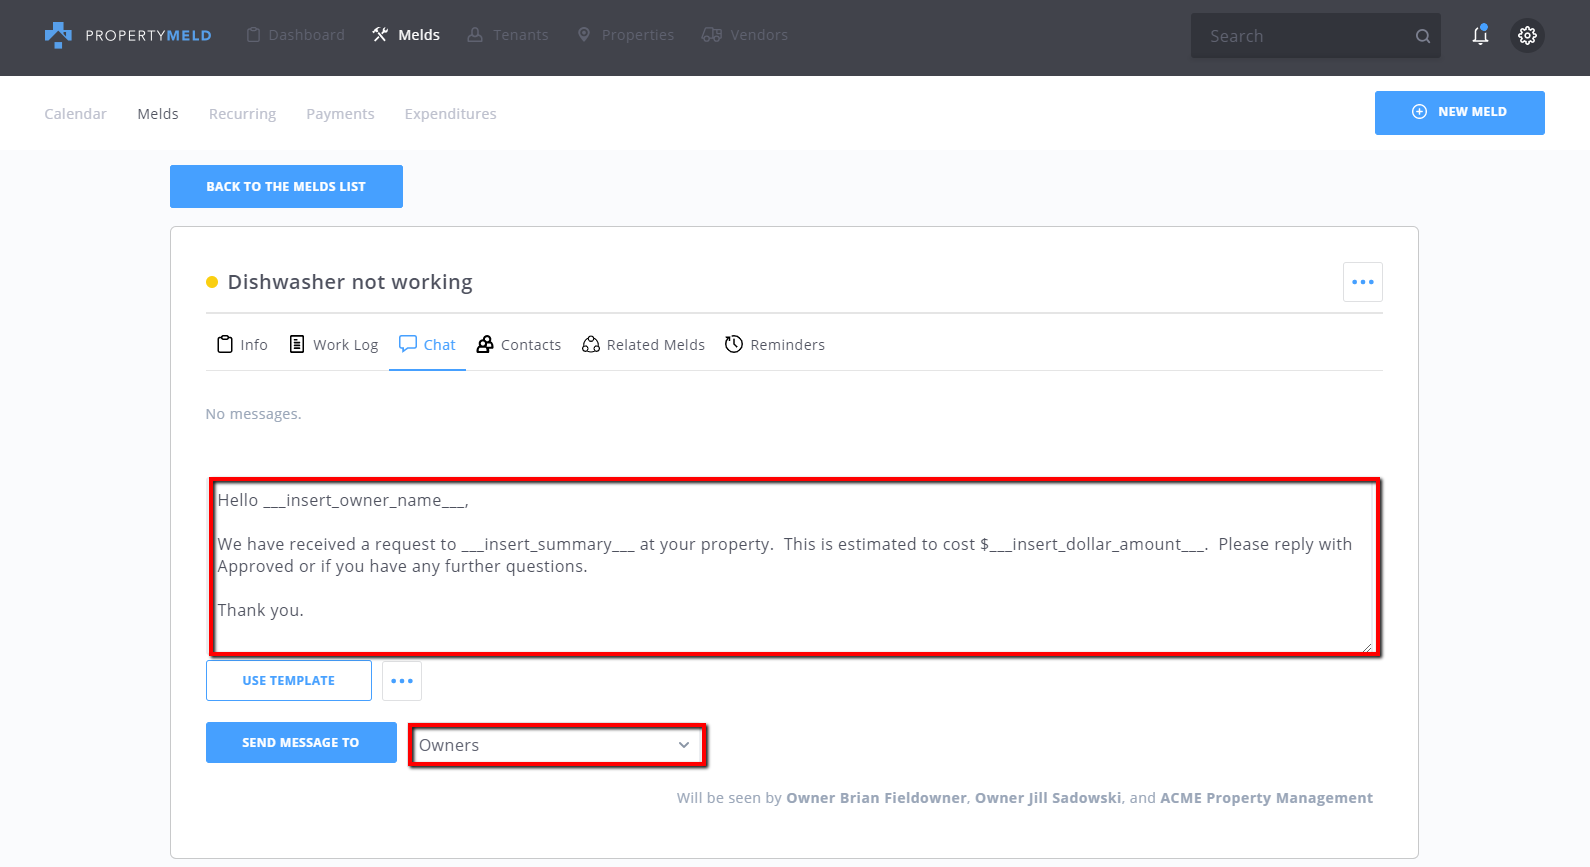Switch to Expenditures sub-tab
The height and width of the screenshot is (867, 1590).
[x=450, y=114]
